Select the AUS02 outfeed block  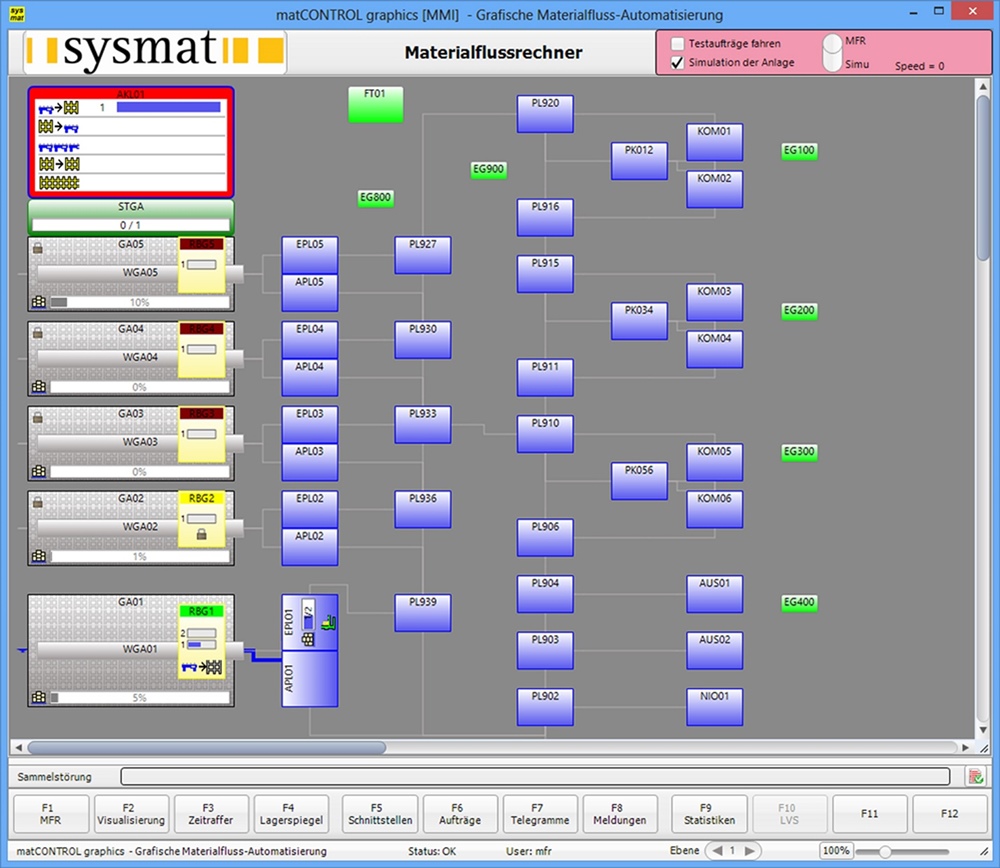click(x=714, y=651)
